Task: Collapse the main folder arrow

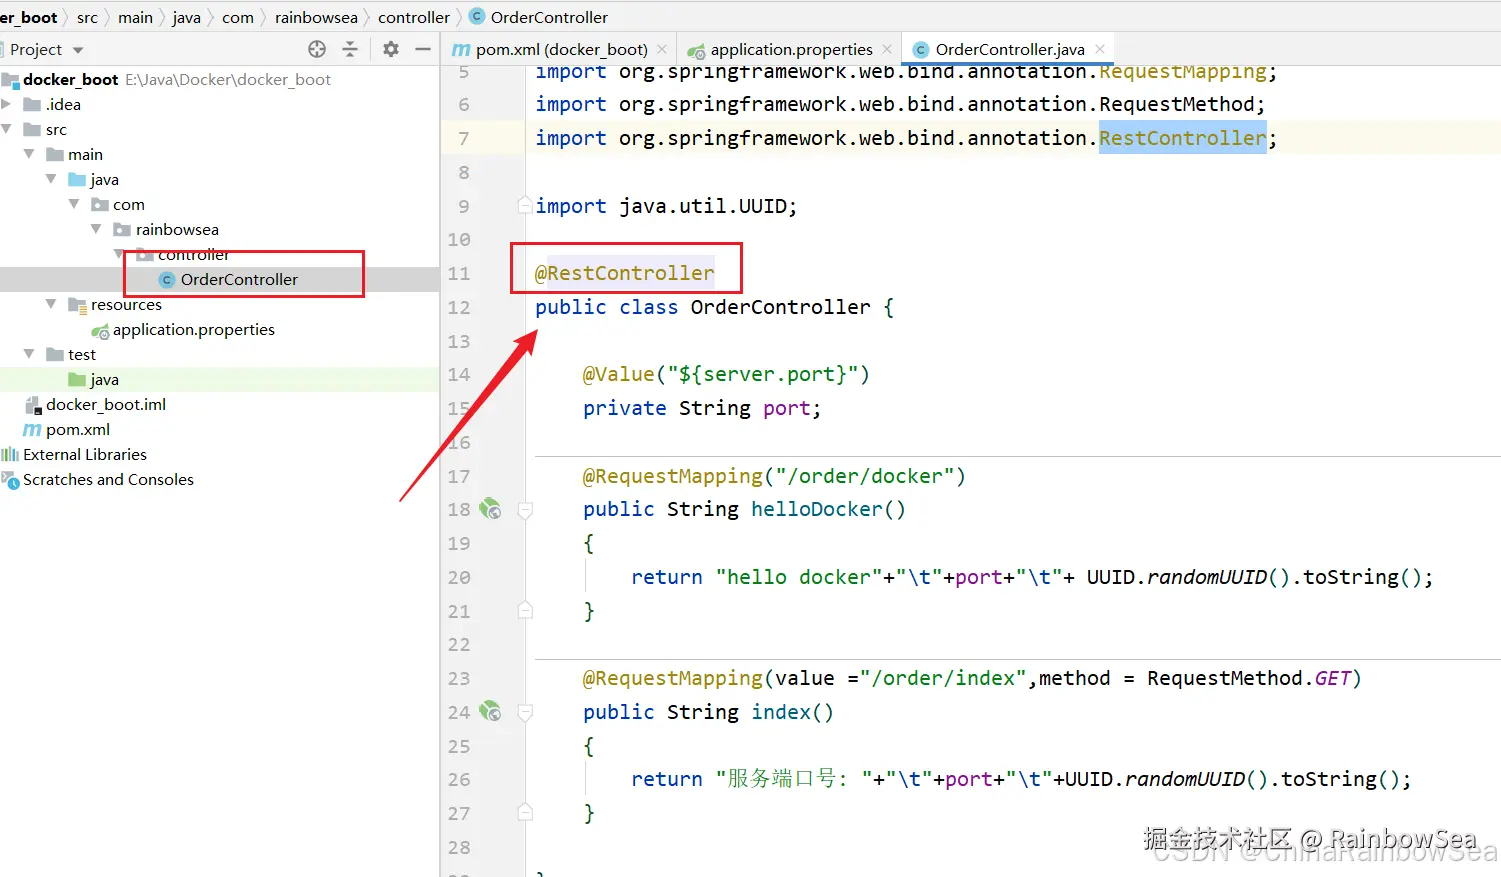Action: (29, 154)
